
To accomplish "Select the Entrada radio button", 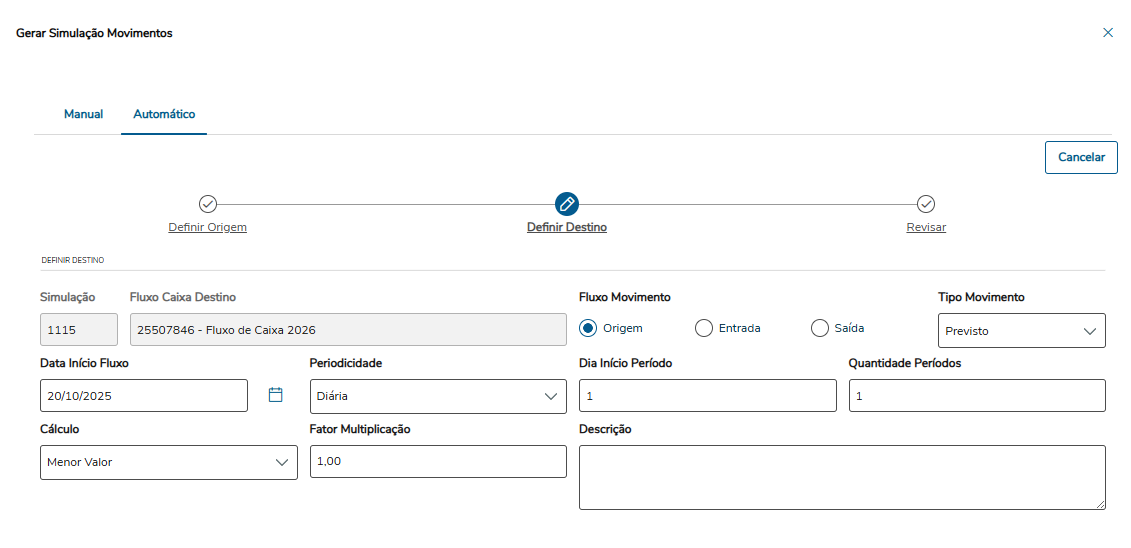I will [x=704, y=328].
